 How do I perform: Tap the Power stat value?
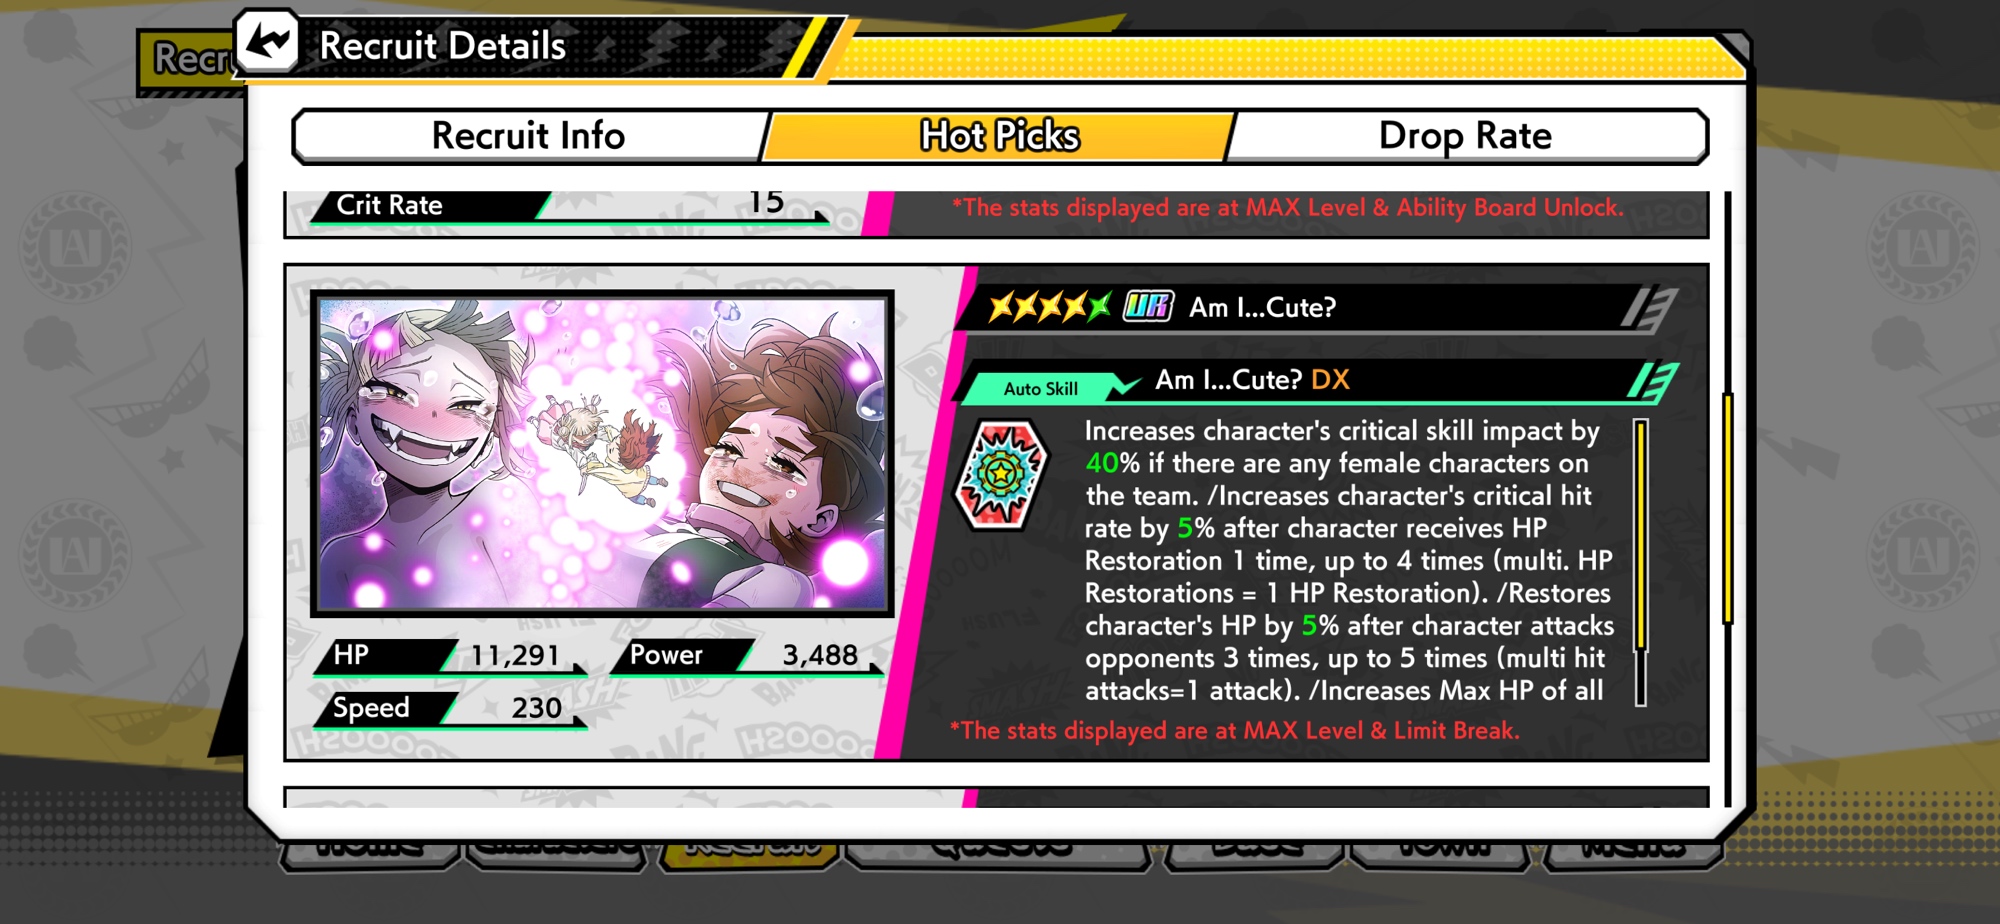point(820,655)
